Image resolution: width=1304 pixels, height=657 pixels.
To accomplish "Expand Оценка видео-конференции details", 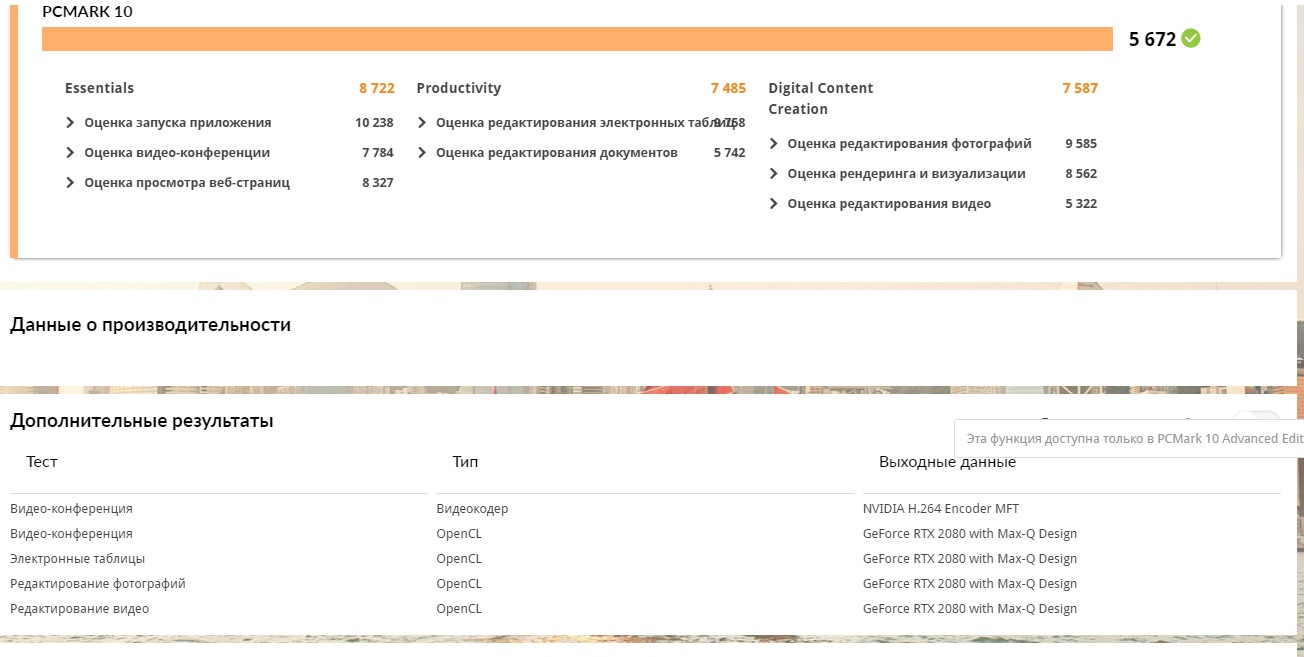I will point(71,153).
